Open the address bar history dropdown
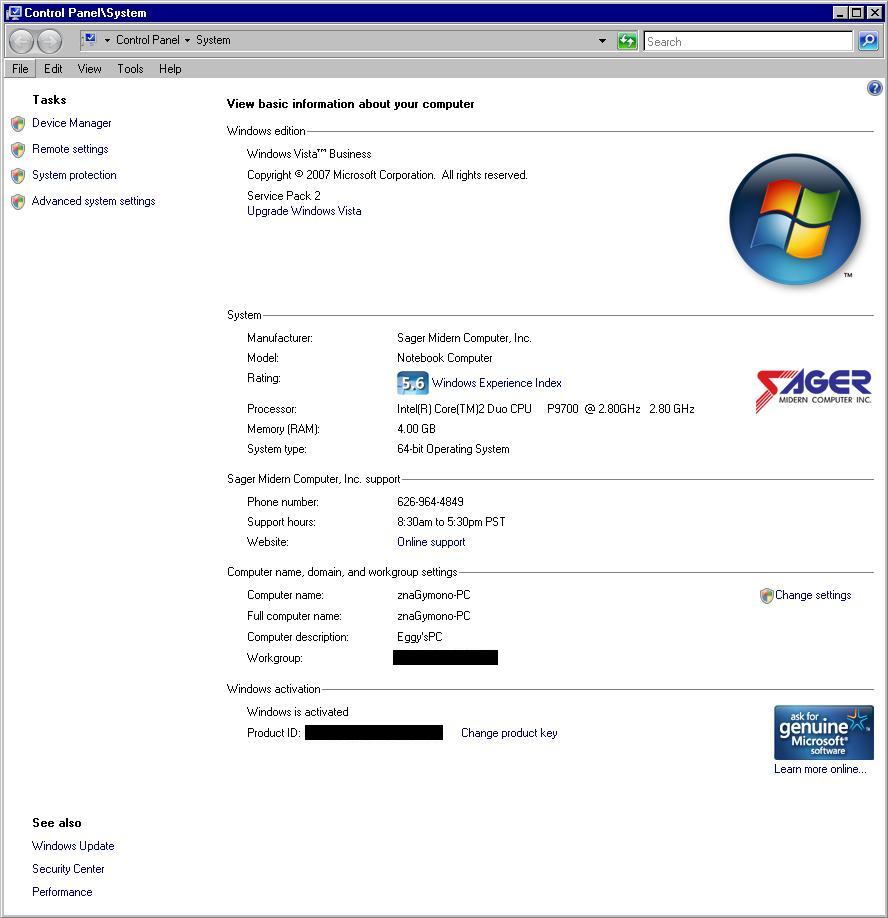Screen dimensions: 888x918 (602, 41)
